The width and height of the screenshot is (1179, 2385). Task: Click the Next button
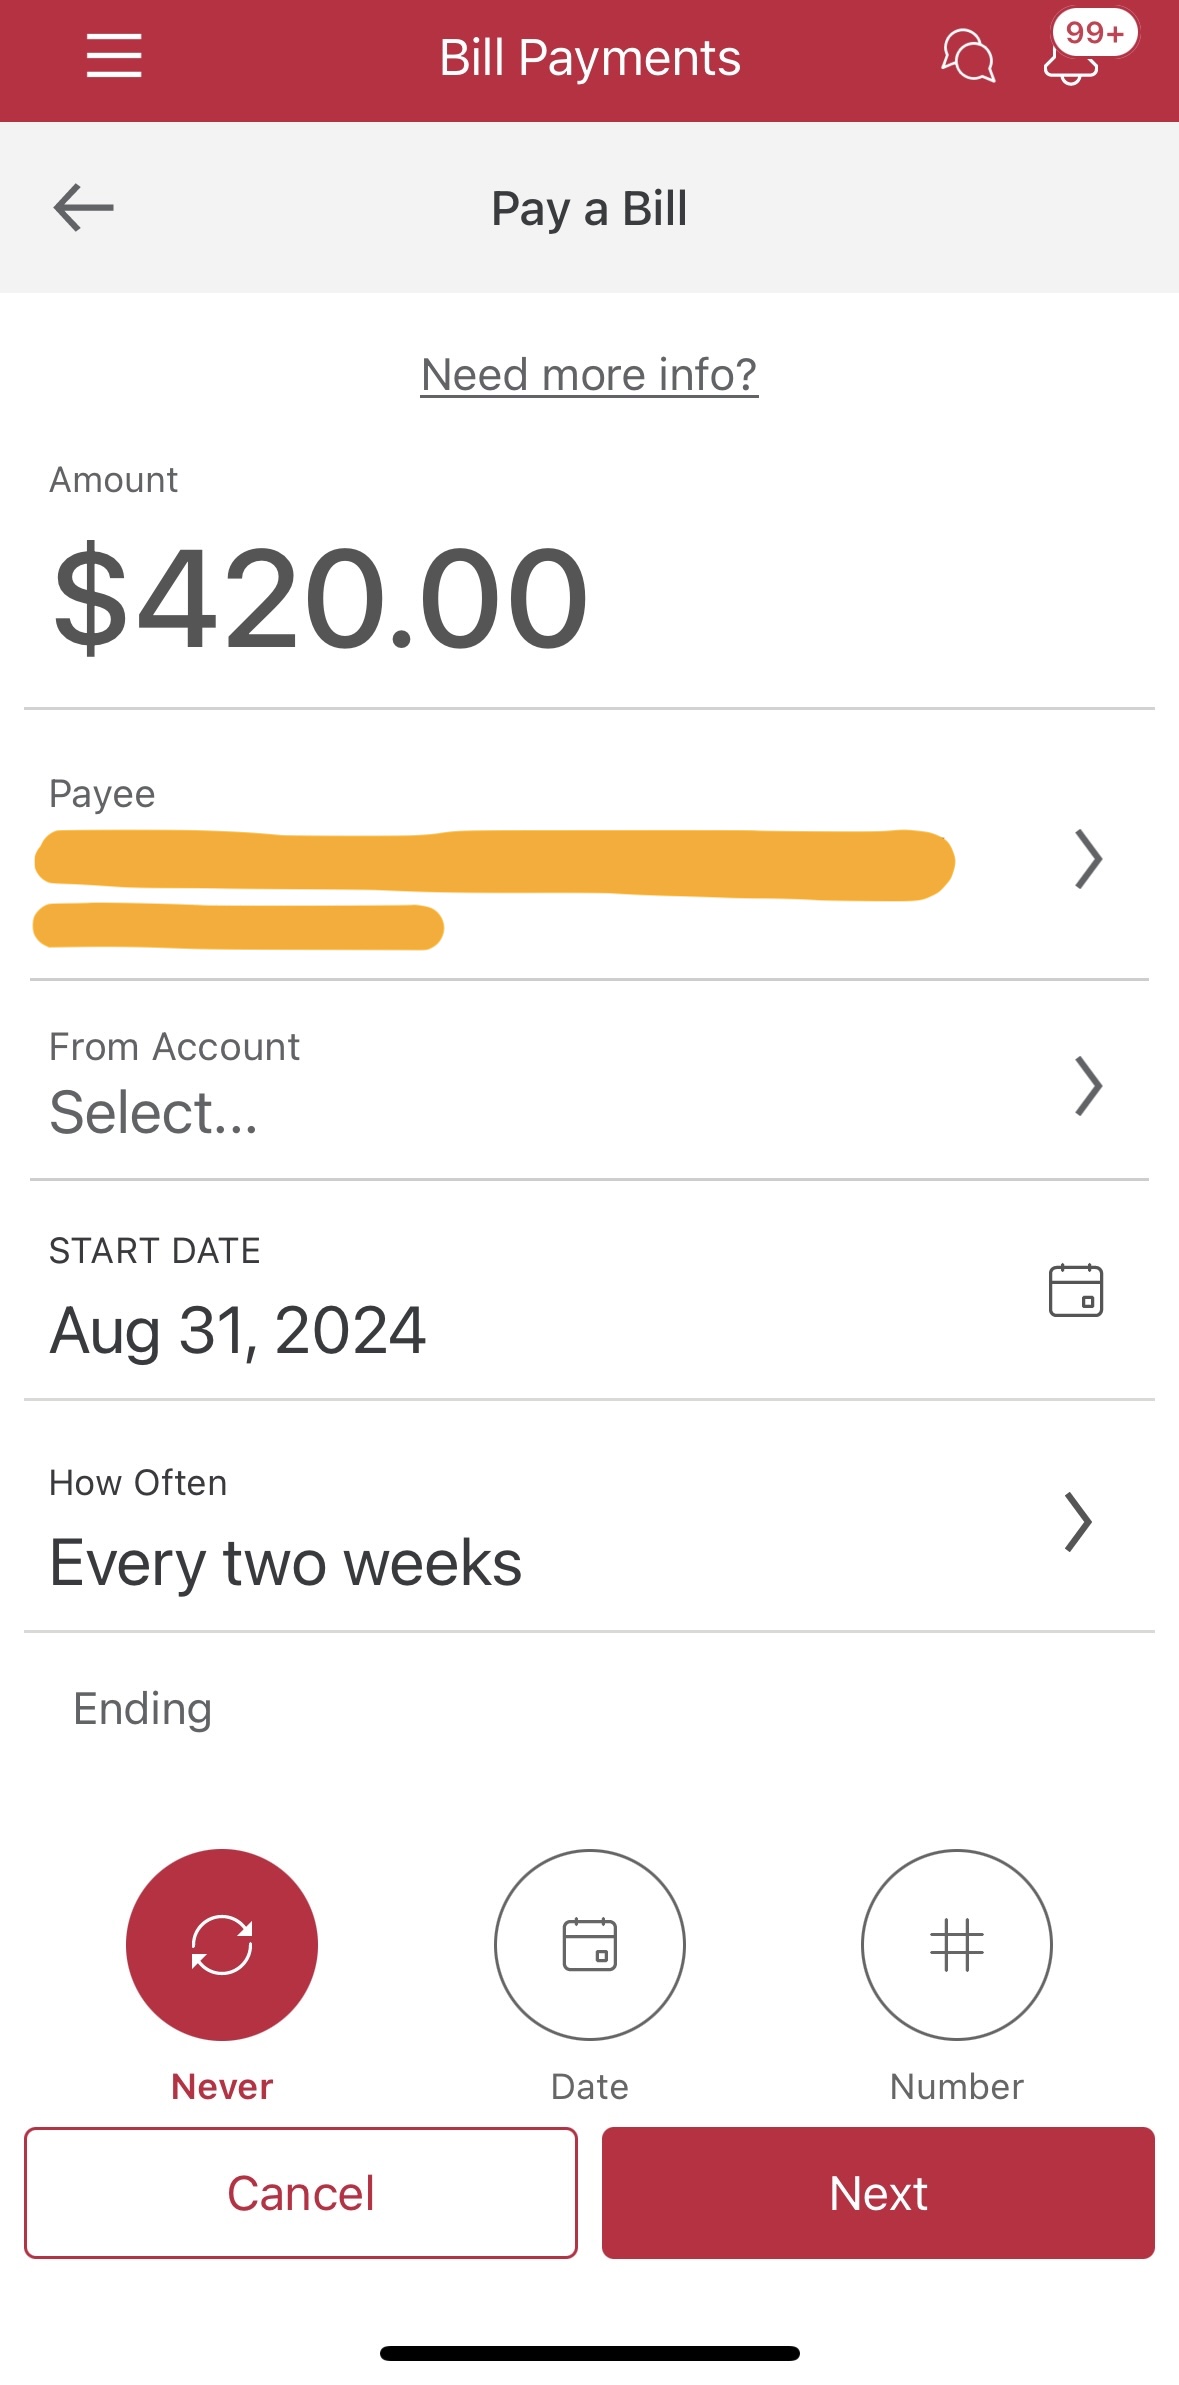pyautogui.click(x=878, y=2193)
